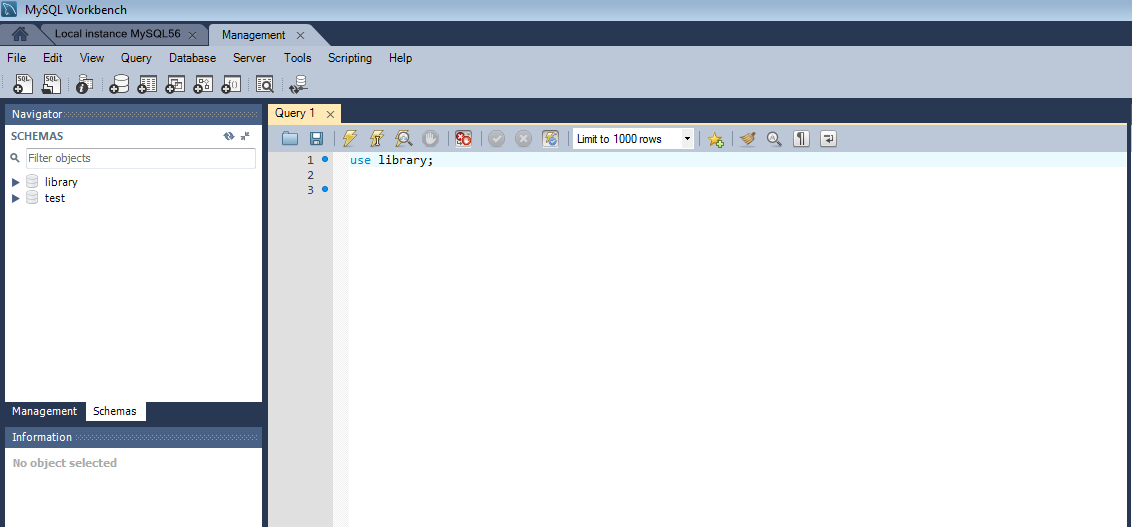Stop query execution hand icon

430,139
